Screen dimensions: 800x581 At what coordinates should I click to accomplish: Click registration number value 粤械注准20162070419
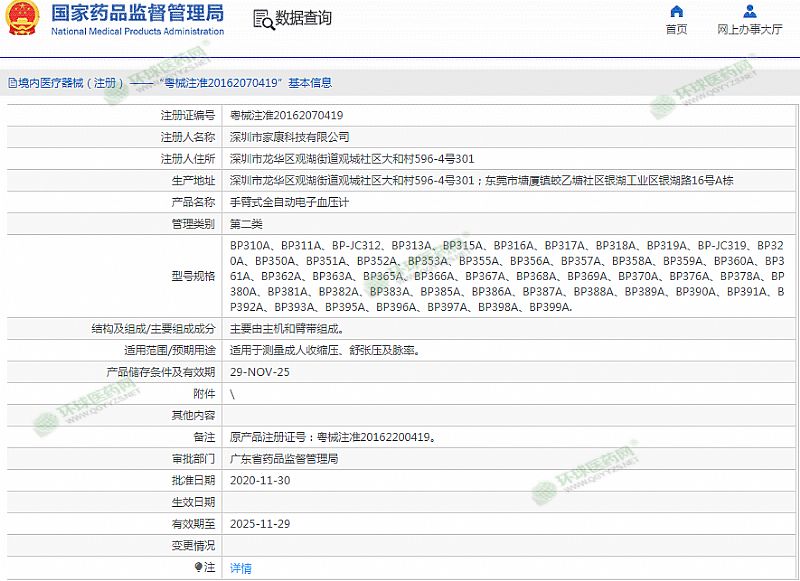[x=286, y=115]
